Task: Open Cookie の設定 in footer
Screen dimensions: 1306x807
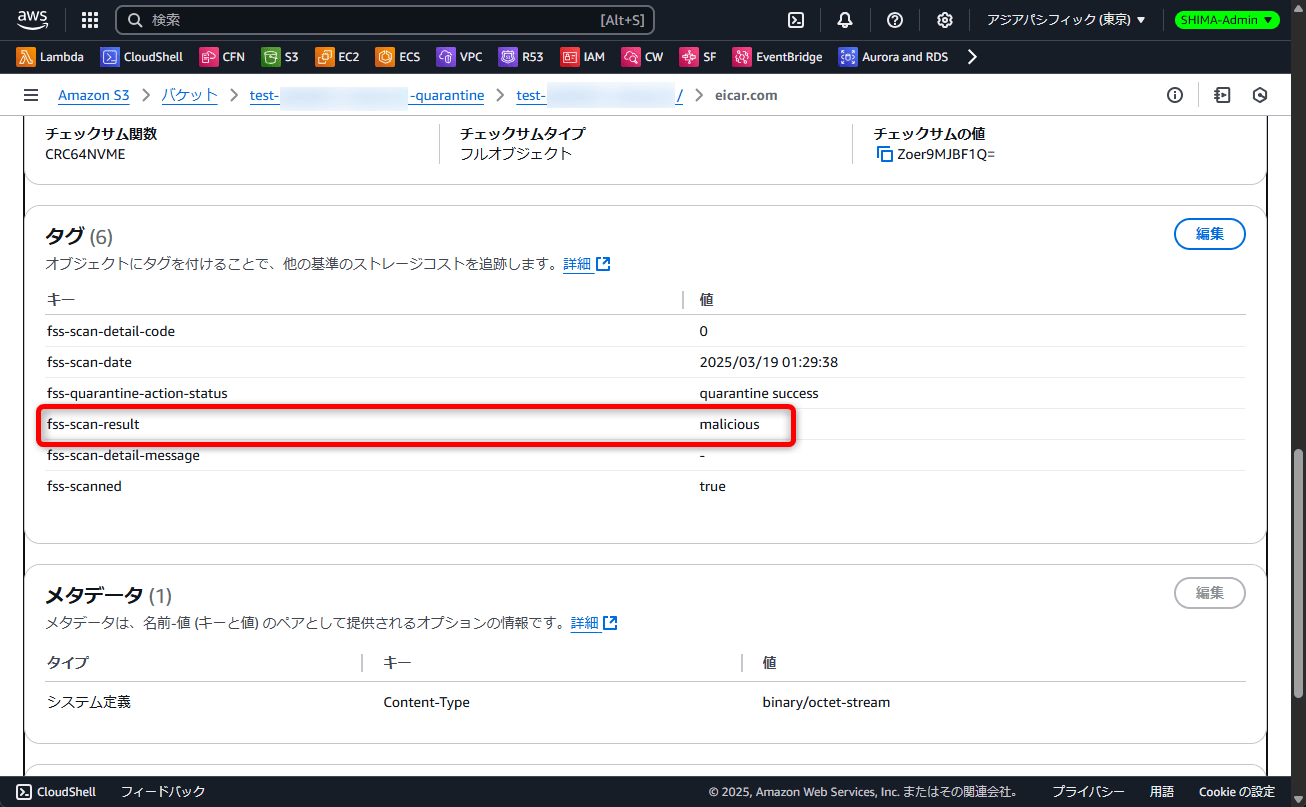Action: (1237, 792)
